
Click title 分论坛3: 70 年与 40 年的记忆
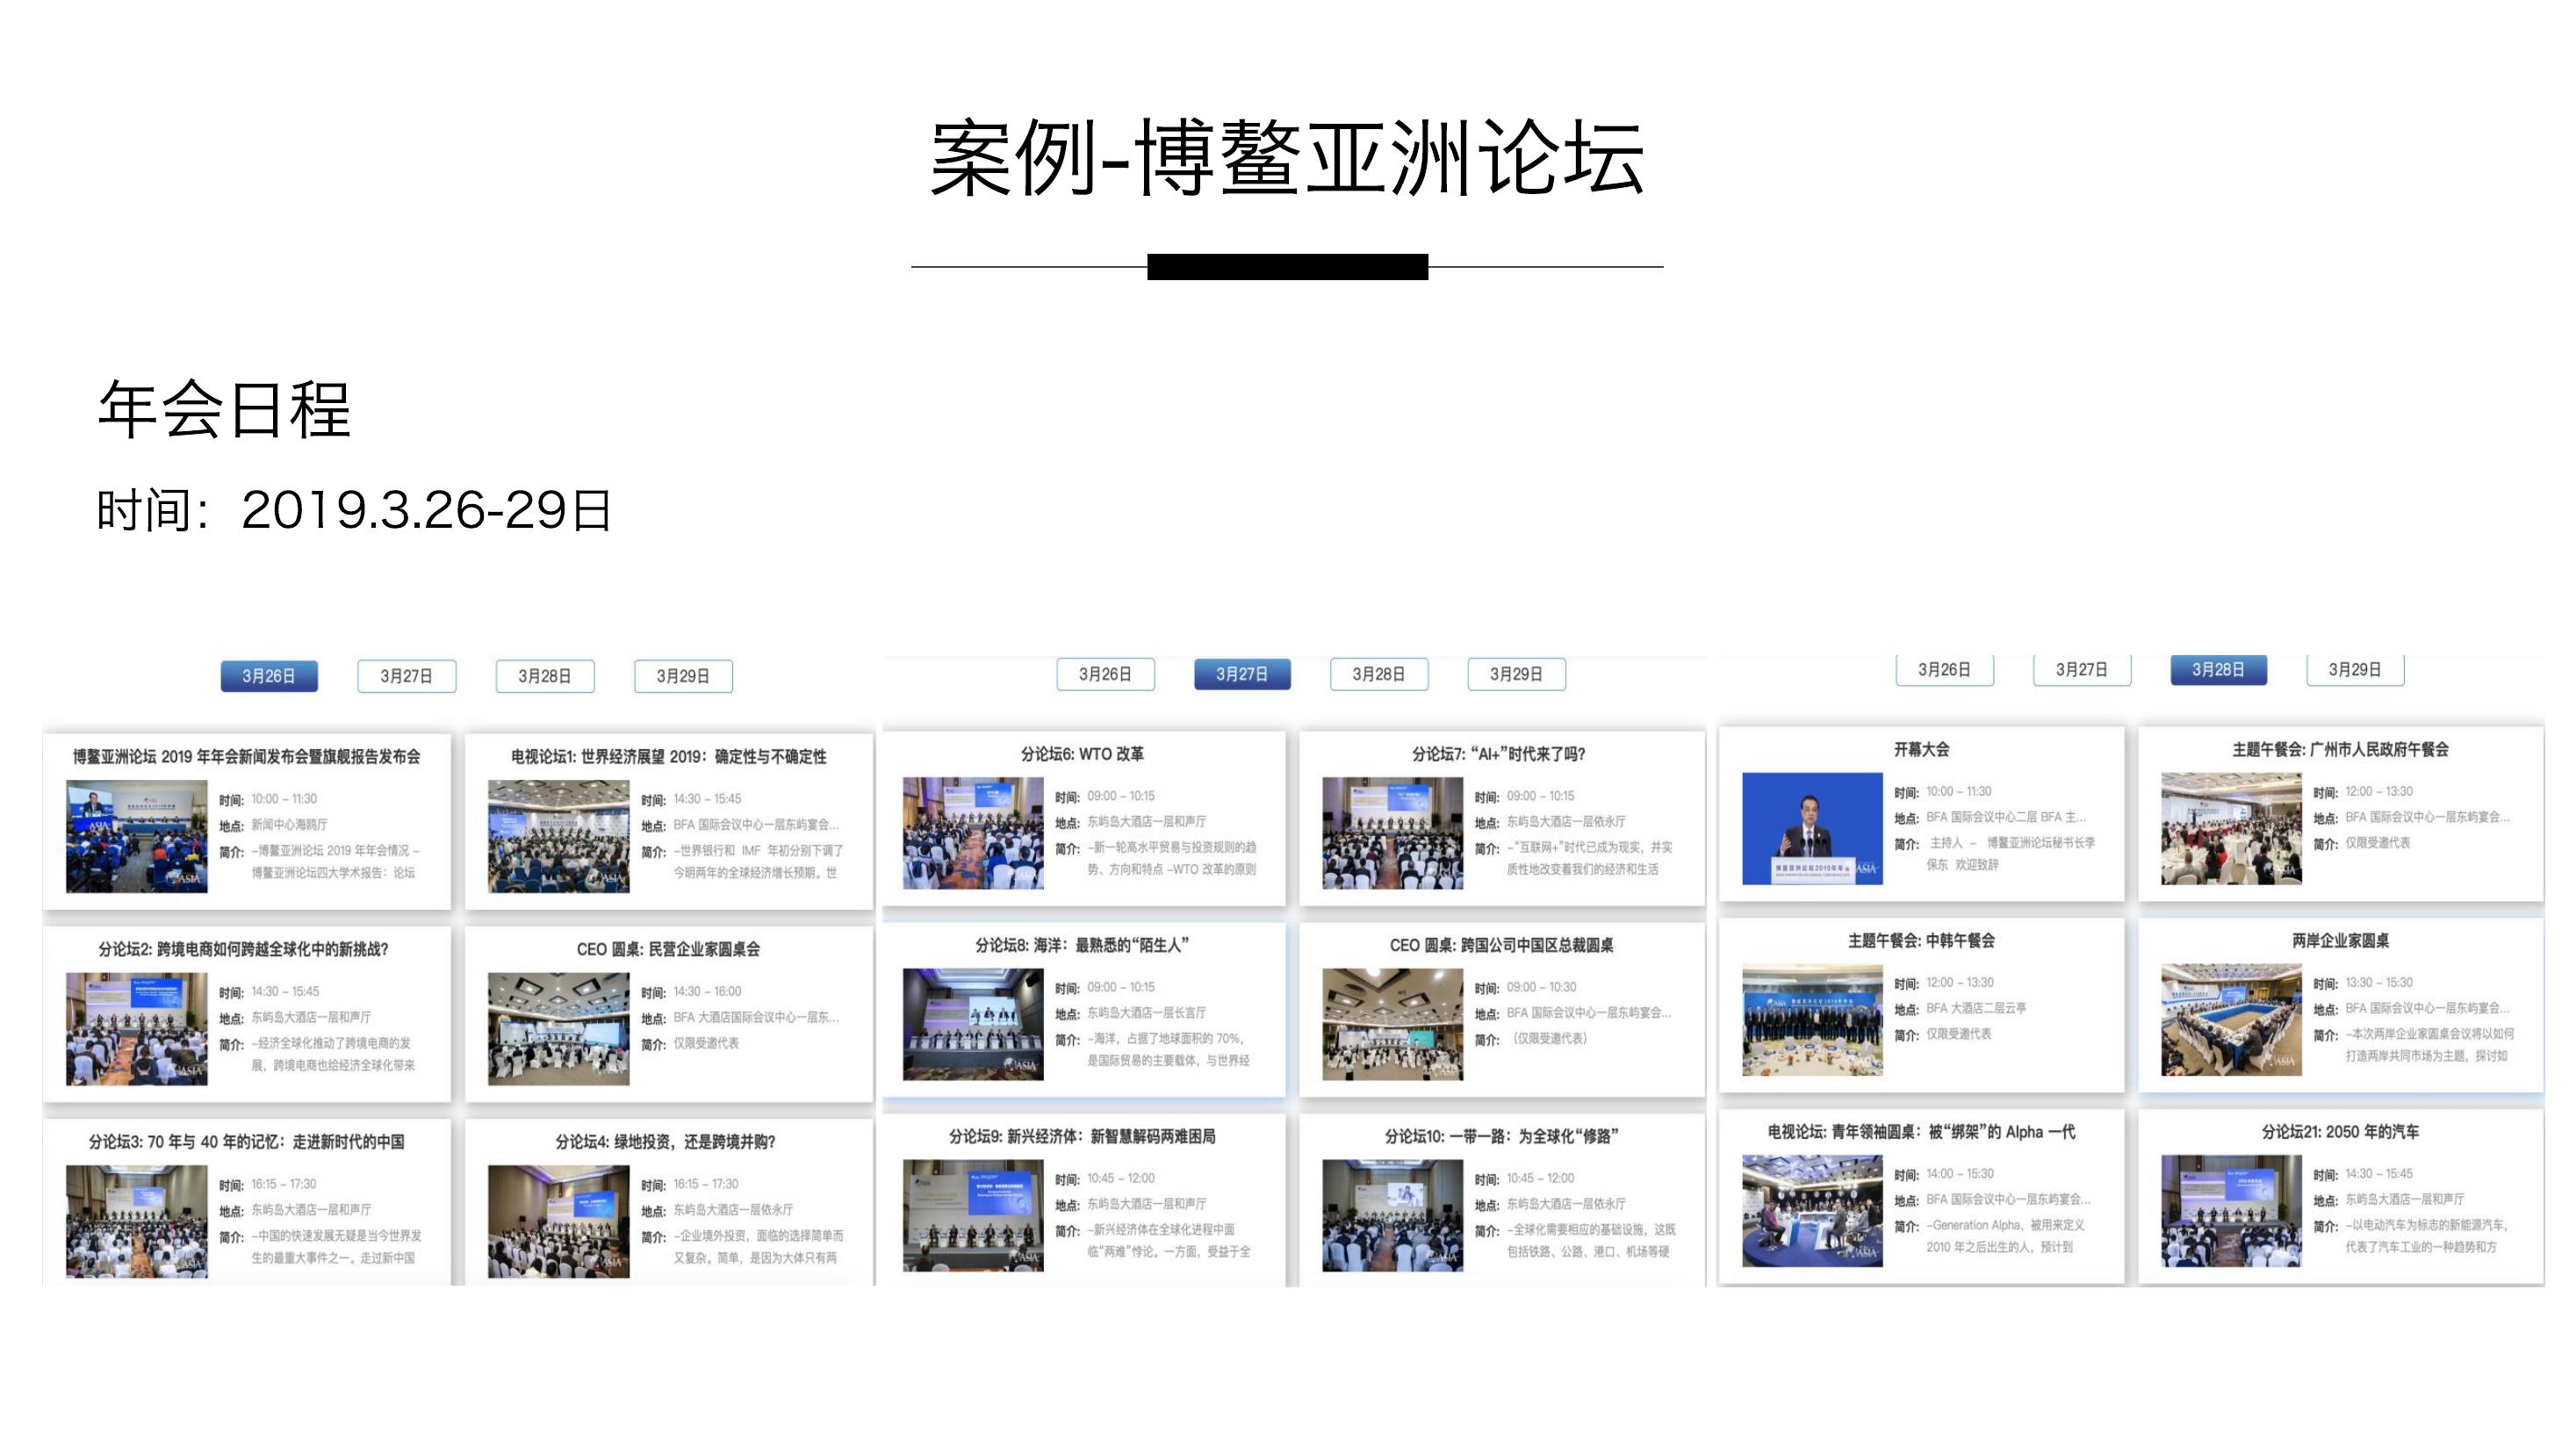[246, 1141]
